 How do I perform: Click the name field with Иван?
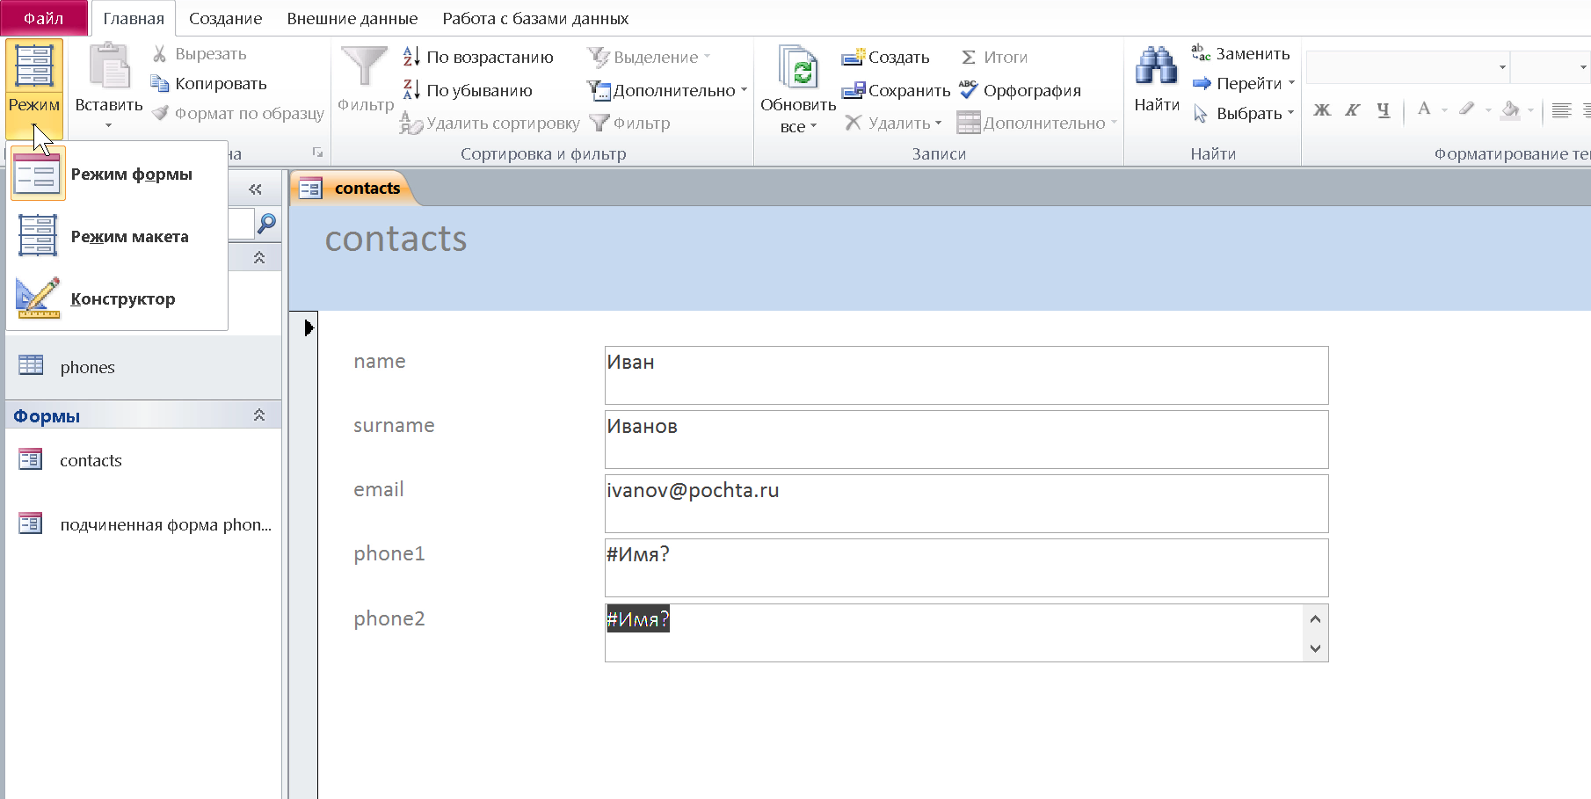(966, 375)
